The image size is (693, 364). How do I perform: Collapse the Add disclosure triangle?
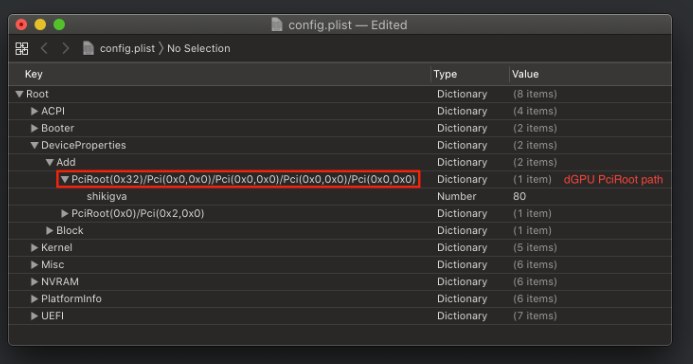50,163
